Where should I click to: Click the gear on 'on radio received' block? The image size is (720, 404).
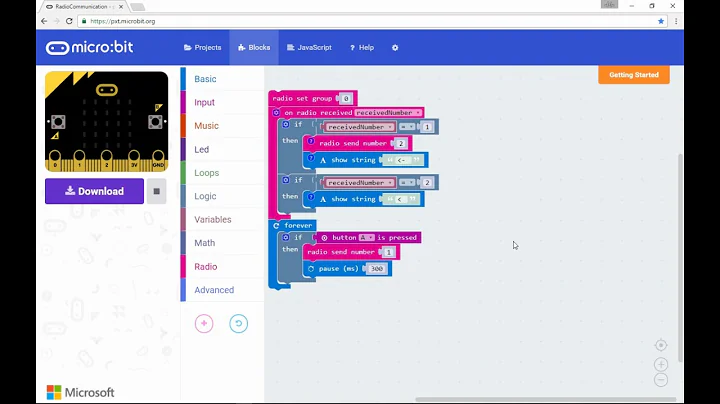[276, 112]
